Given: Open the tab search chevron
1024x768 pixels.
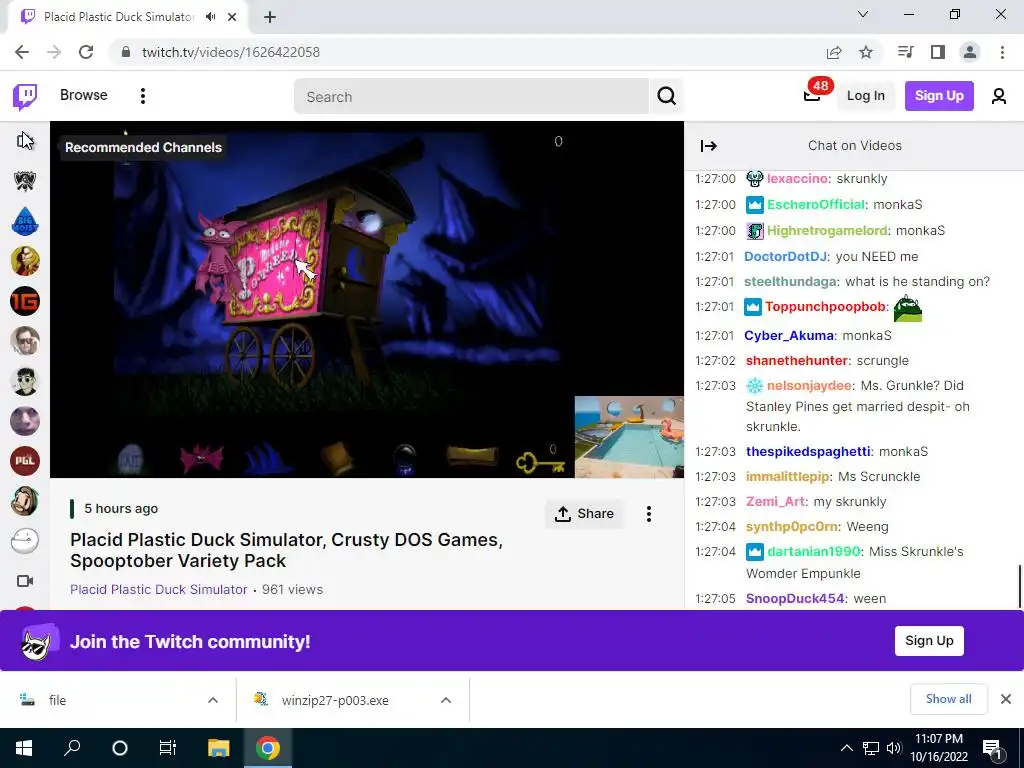Looking at the screenshot, I should 863,14.
